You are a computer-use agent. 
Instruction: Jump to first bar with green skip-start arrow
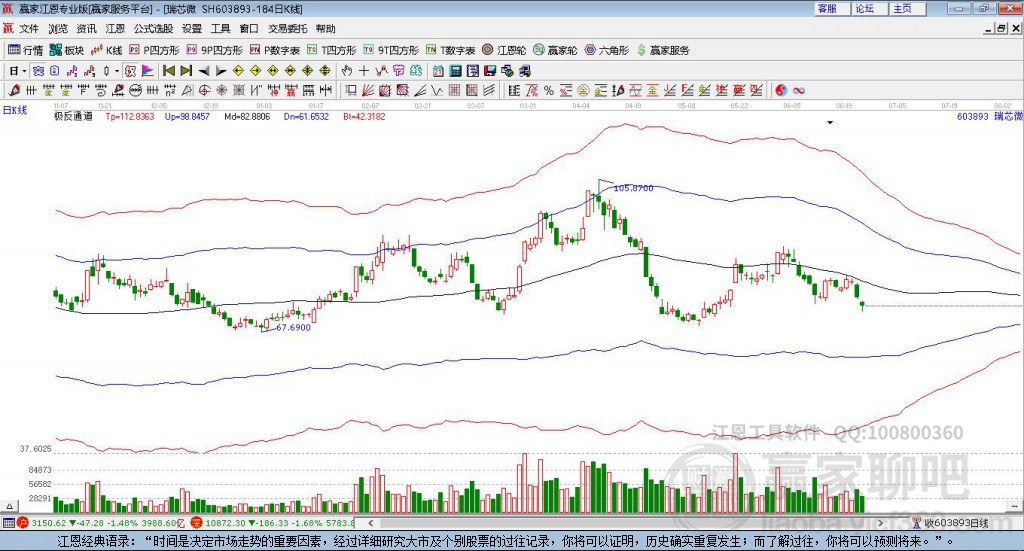coord(168,71)
